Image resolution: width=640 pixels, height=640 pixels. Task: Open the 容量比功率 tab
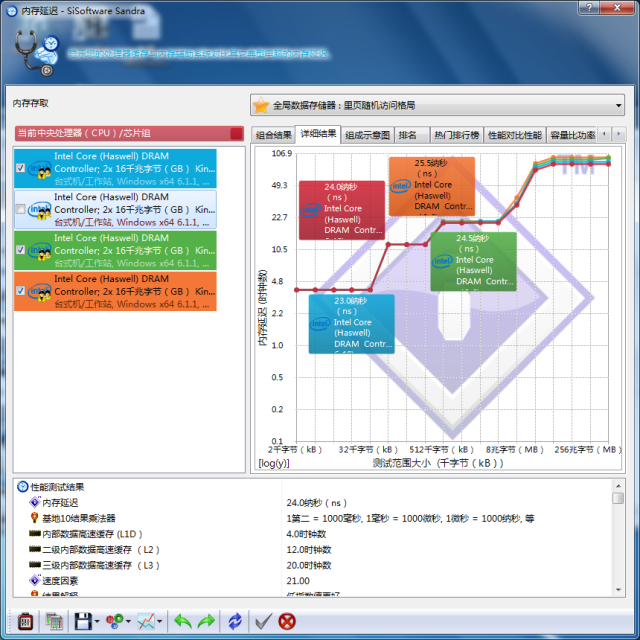click(572, 135)
